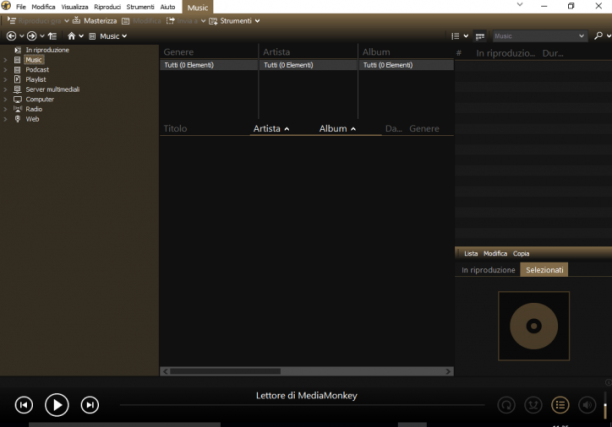
Task: Expand the Music tree node arrow
Action: tap(5, 60)
